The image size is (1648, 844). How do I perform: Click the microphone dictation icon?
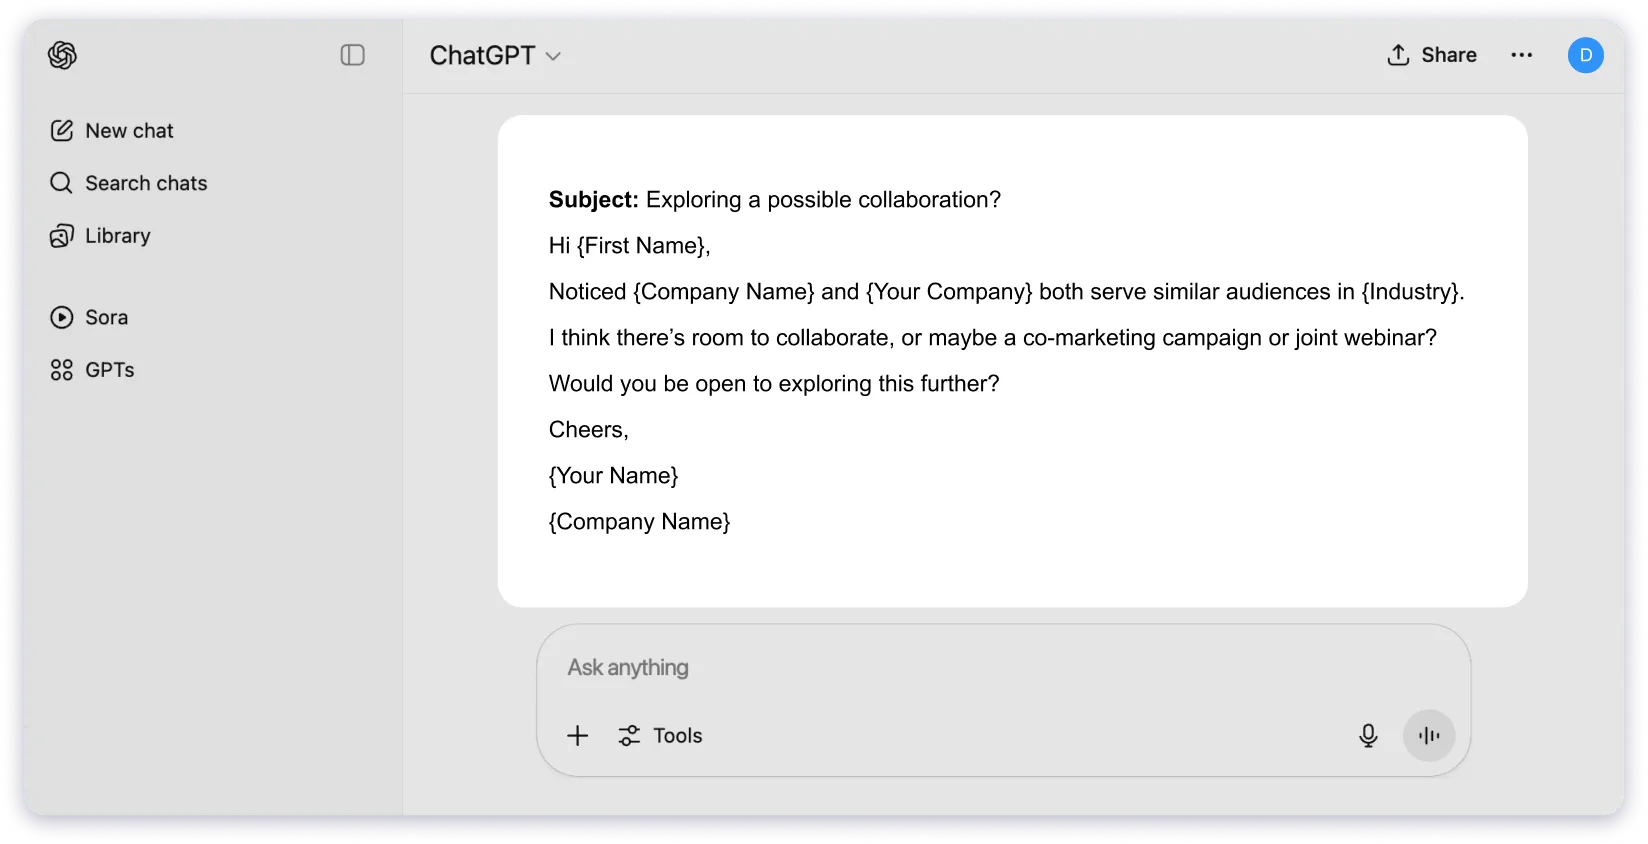[x=1367, y=735]
